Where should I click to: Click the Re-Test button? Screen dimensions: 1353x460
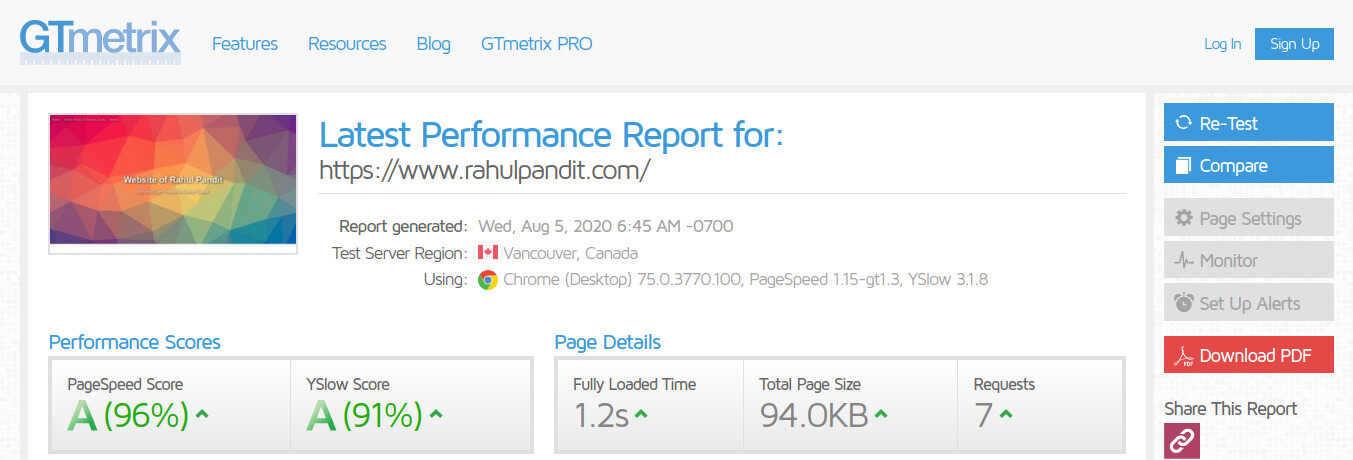1248,123
